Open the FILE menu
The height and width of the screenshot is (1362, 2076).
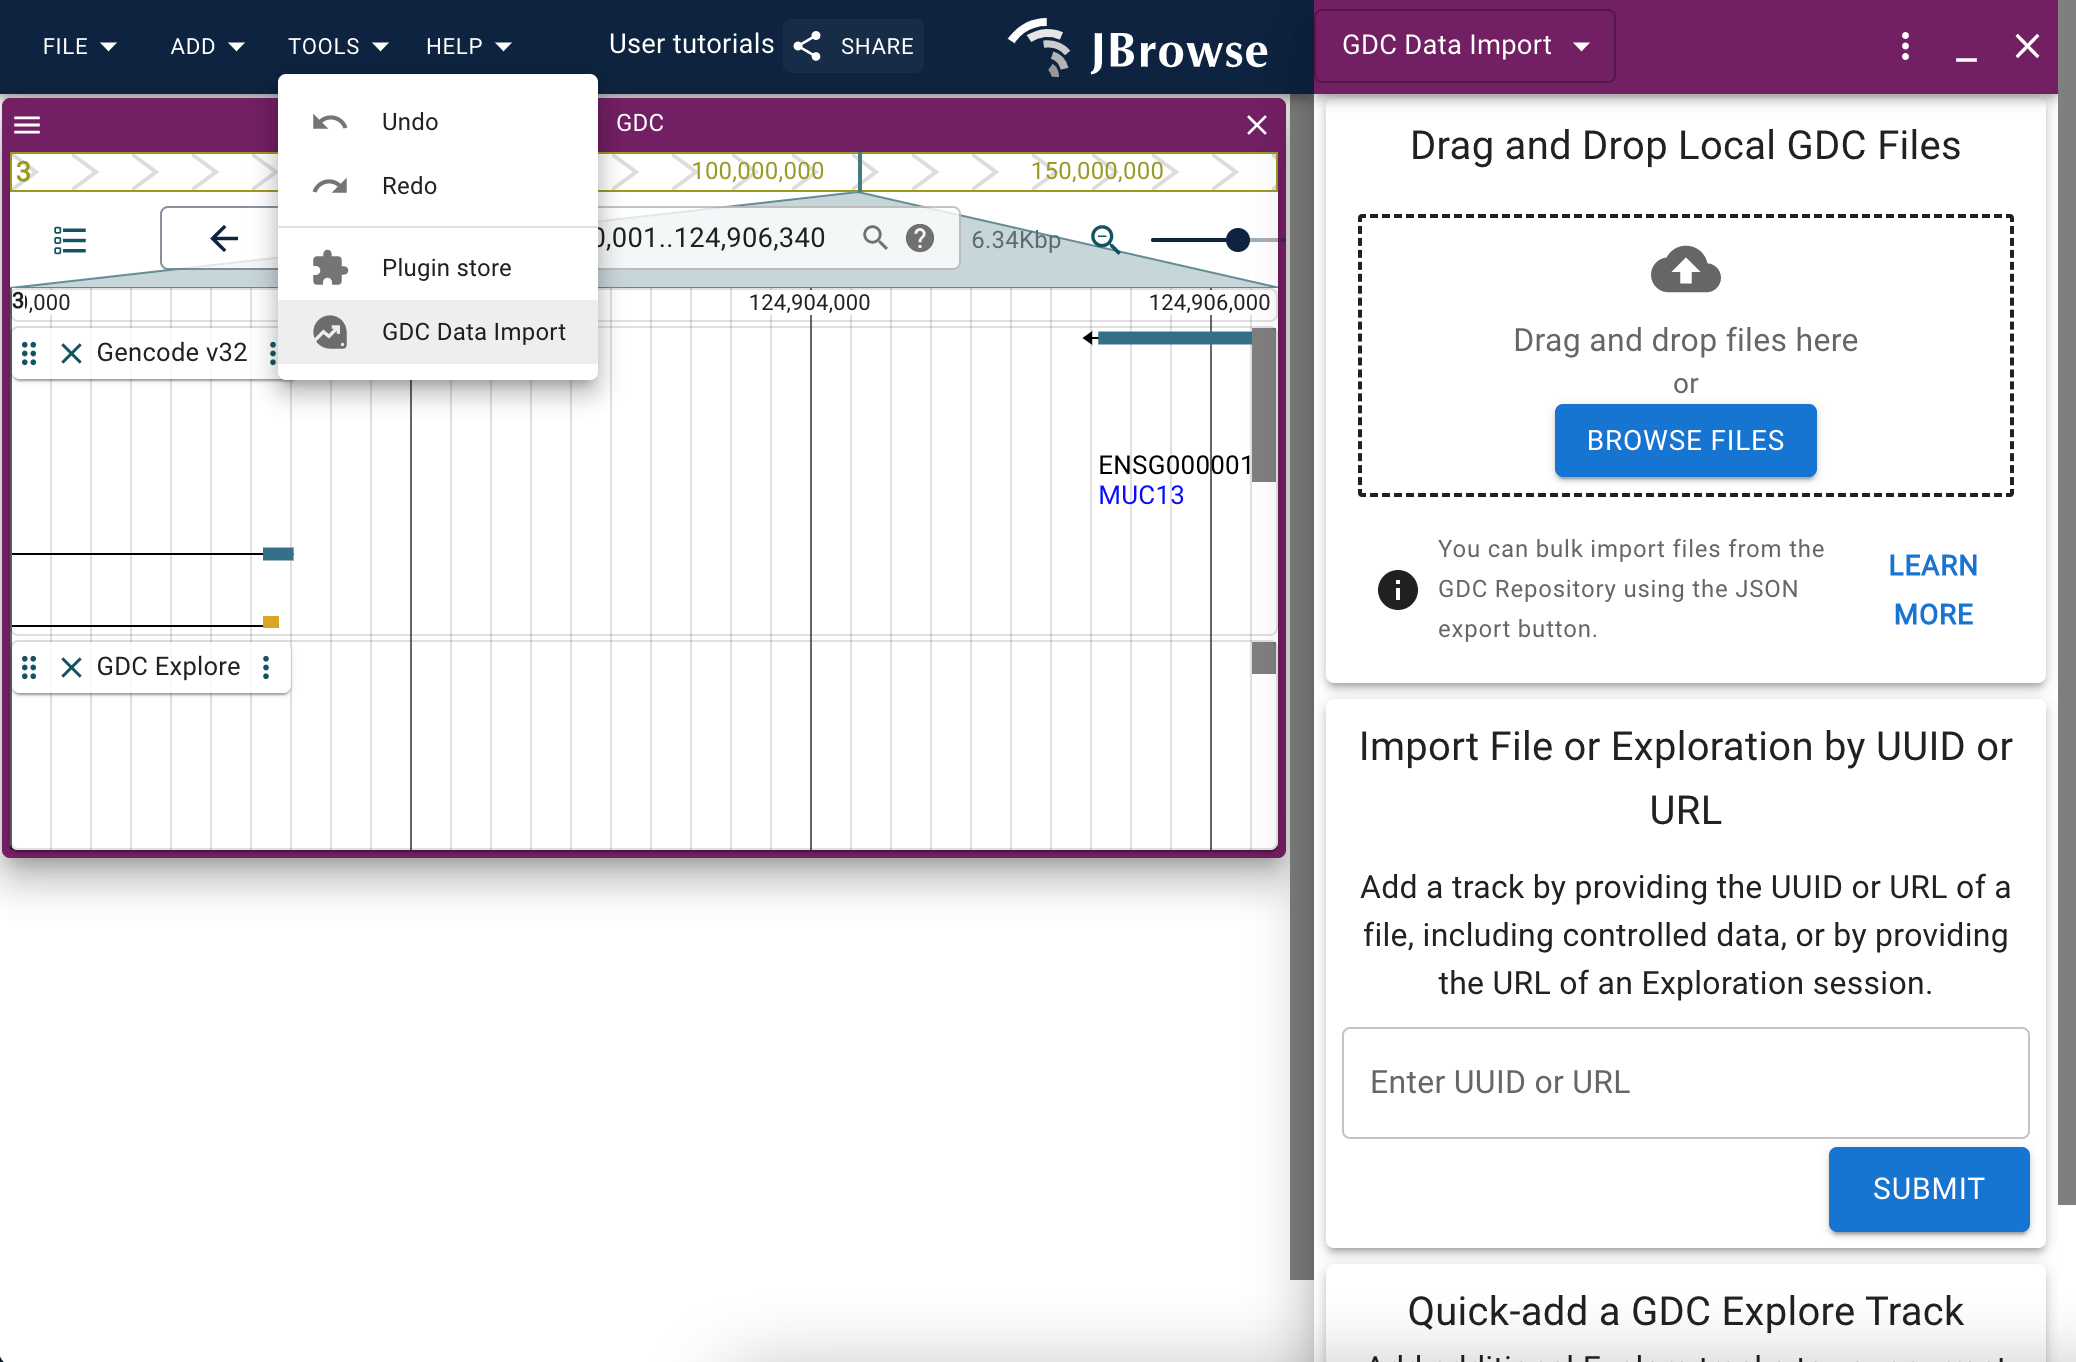click(79, 46)
